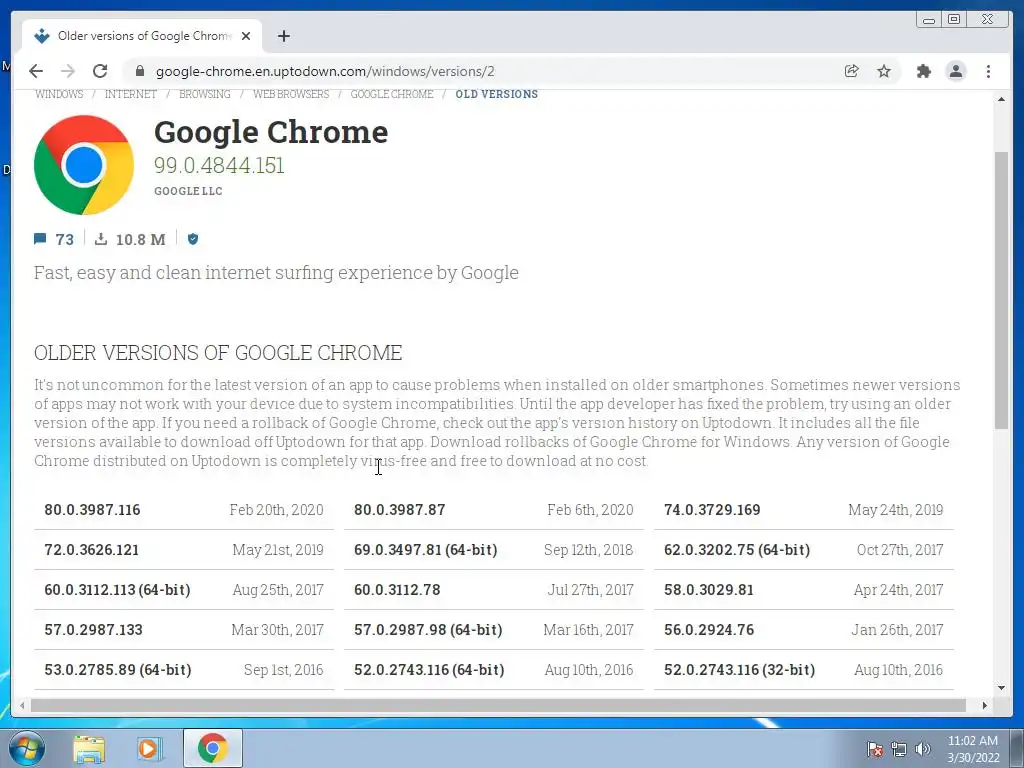Image resolution: width=1024 pixels, height=768 pixels.
Task: Open the Extensions puzzle icon
Action: [x=923, y=71]
